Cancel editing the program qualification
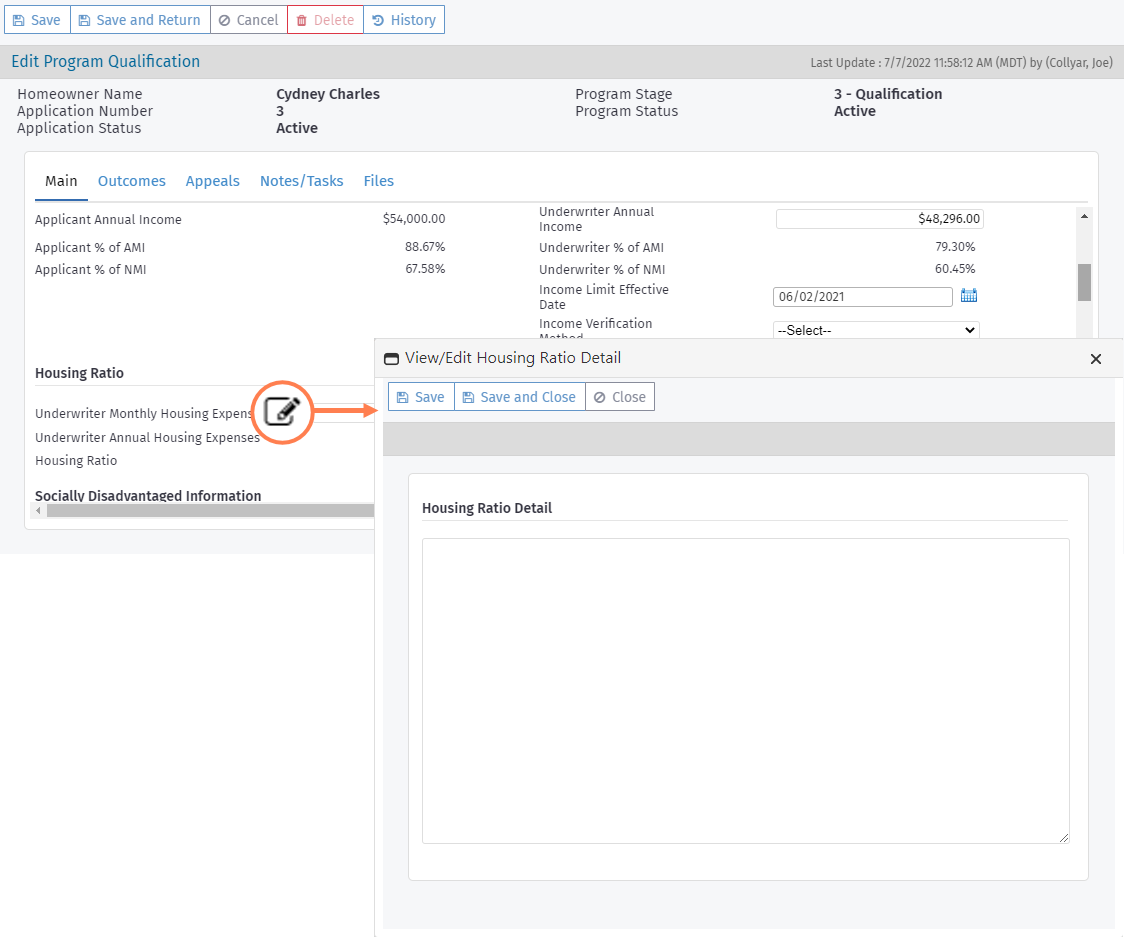Screen dimensions: 1124x937 [x=248, y=20]
